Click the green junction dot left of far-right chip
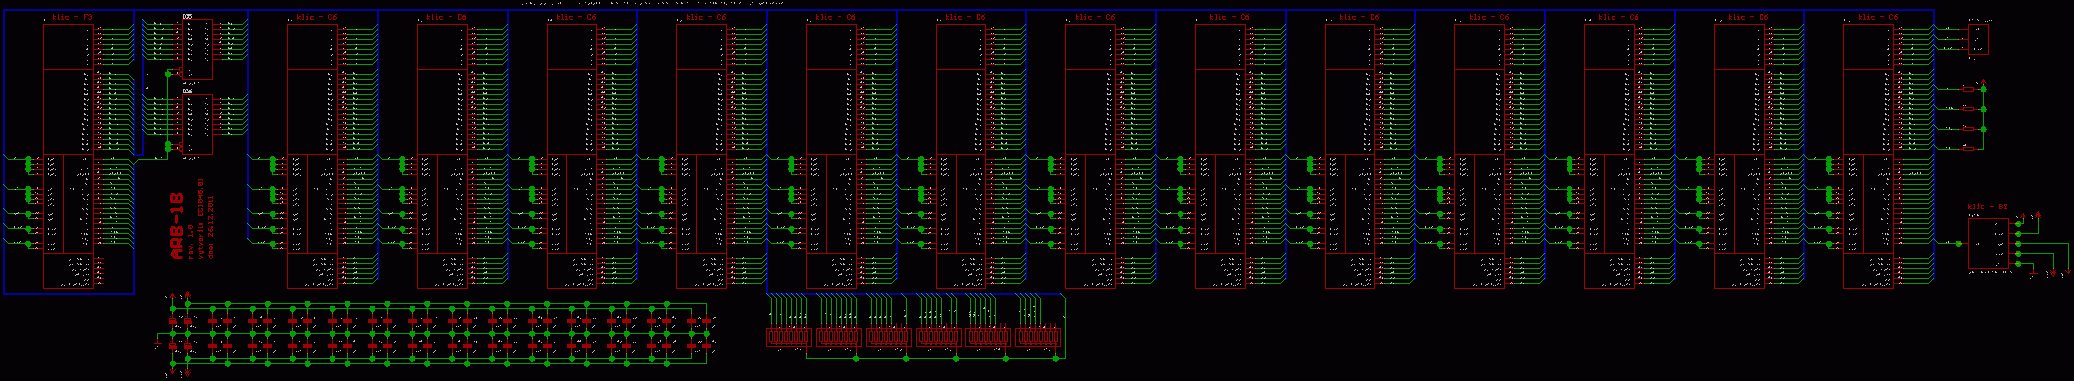 tap(1958, 243)
